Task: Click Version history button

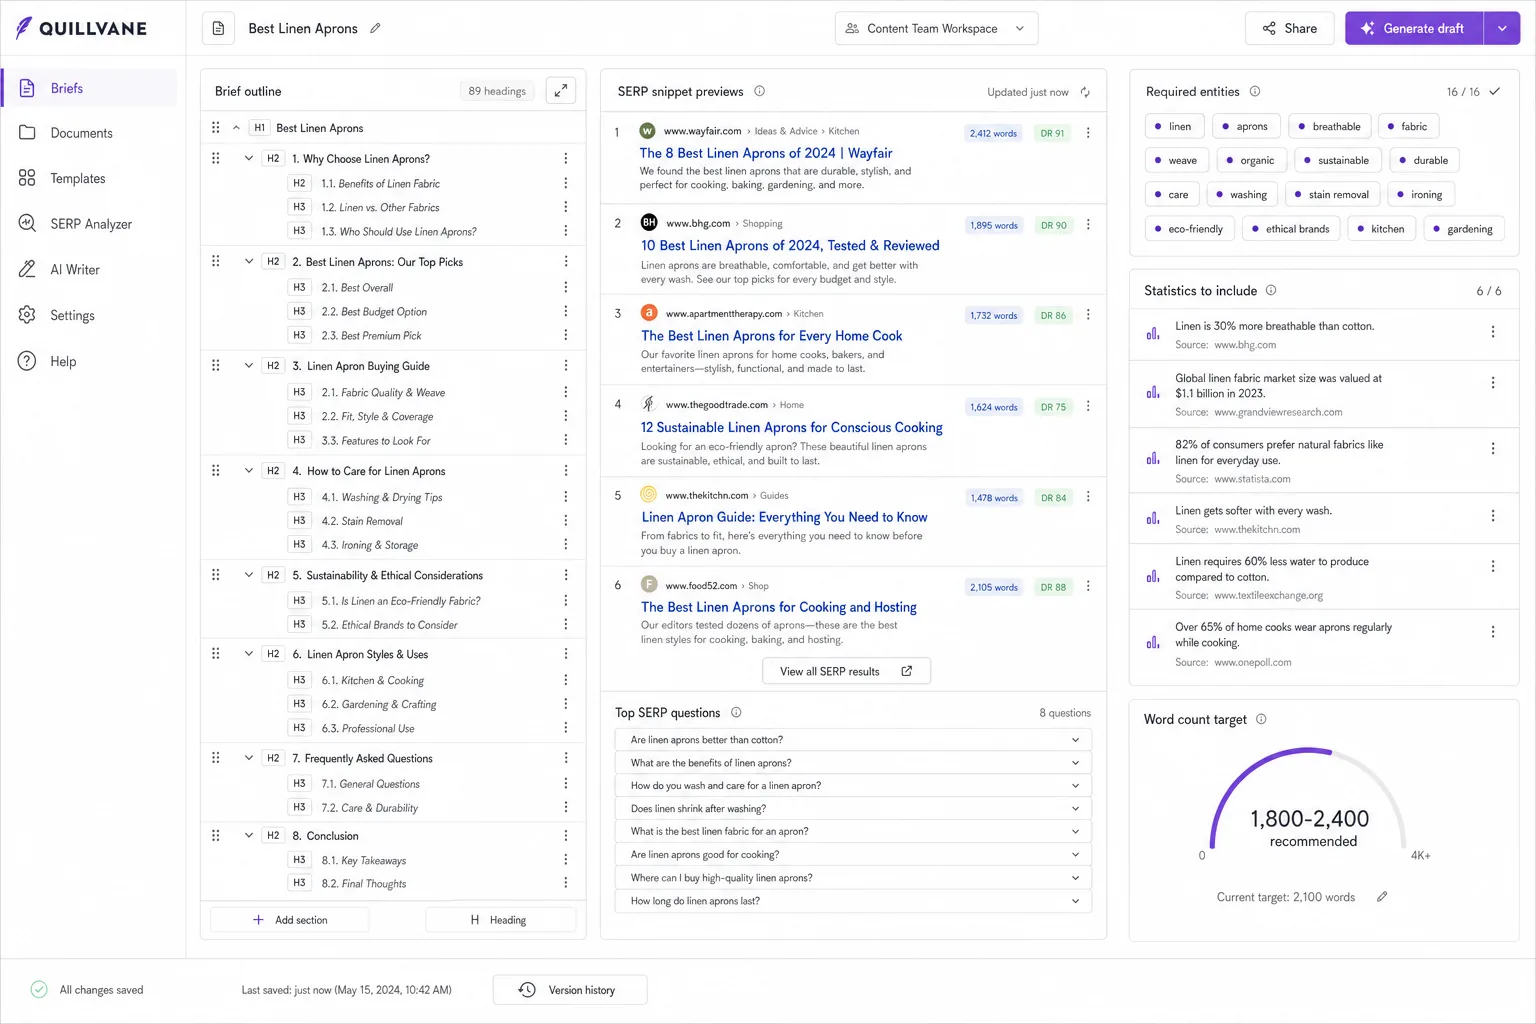Action: tap(570, 990)
